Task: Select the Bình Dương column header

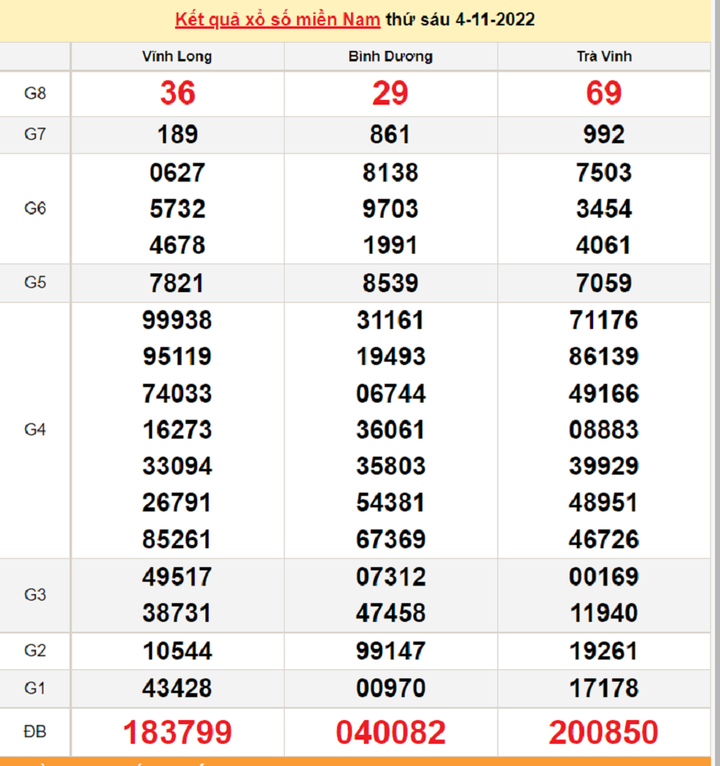Action: click(x=390, y=57)
